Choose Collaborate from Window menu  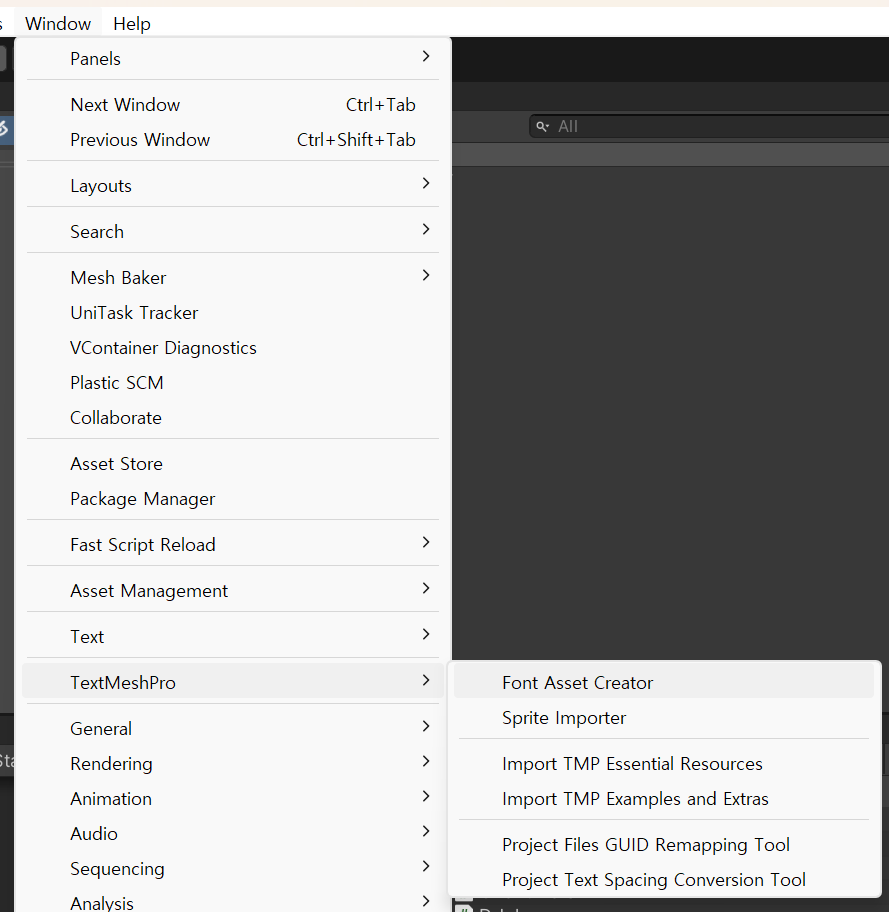point(233,417)
